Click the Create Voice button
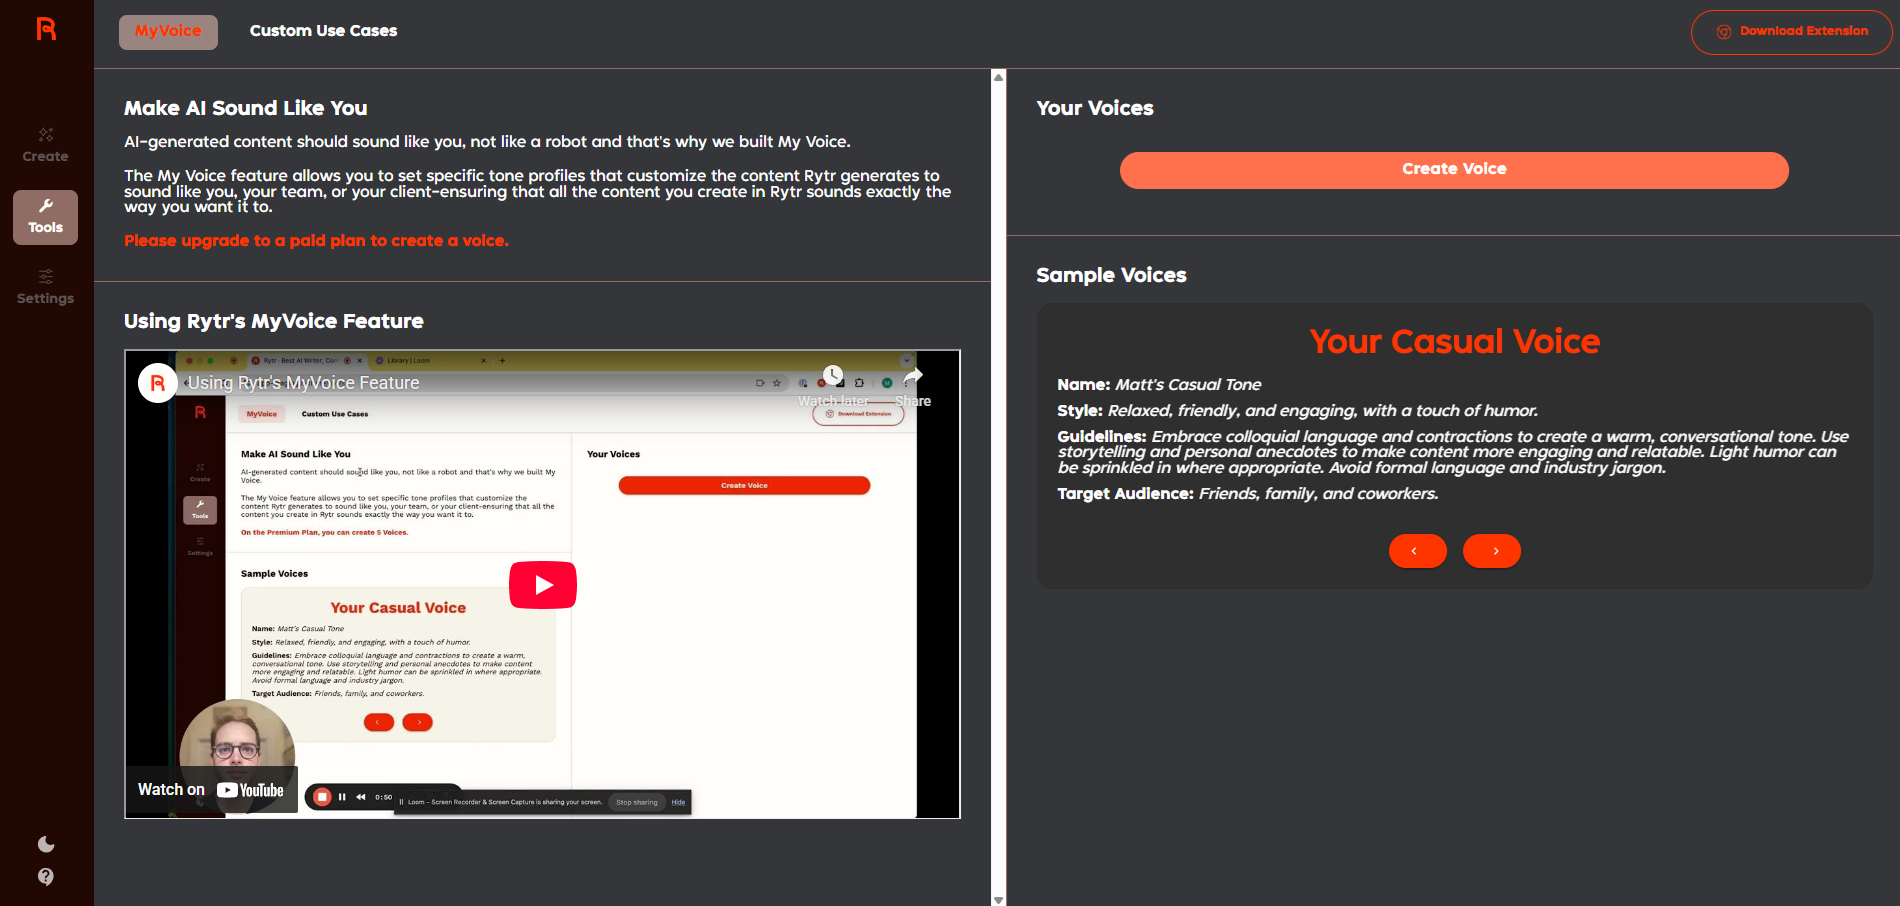This screenshot has height=906, width=1900. (x=1453, y=169)
